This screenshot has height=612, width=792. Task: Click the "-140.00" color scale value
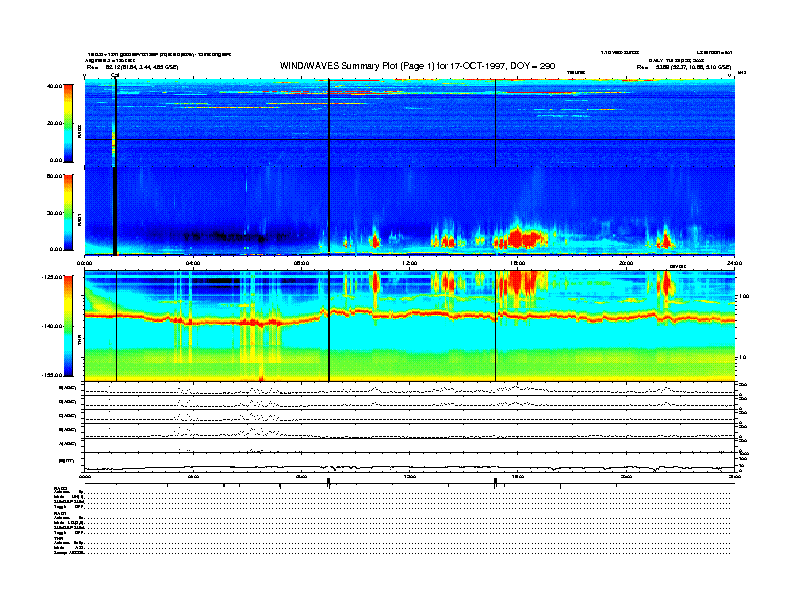pos(52,326)
